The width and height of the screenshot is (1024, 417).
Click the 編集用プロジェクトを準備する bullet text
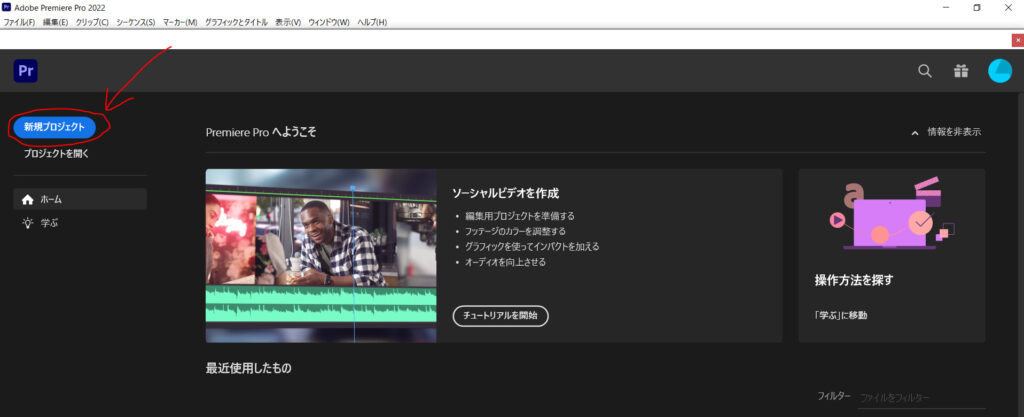coord(520,216)
